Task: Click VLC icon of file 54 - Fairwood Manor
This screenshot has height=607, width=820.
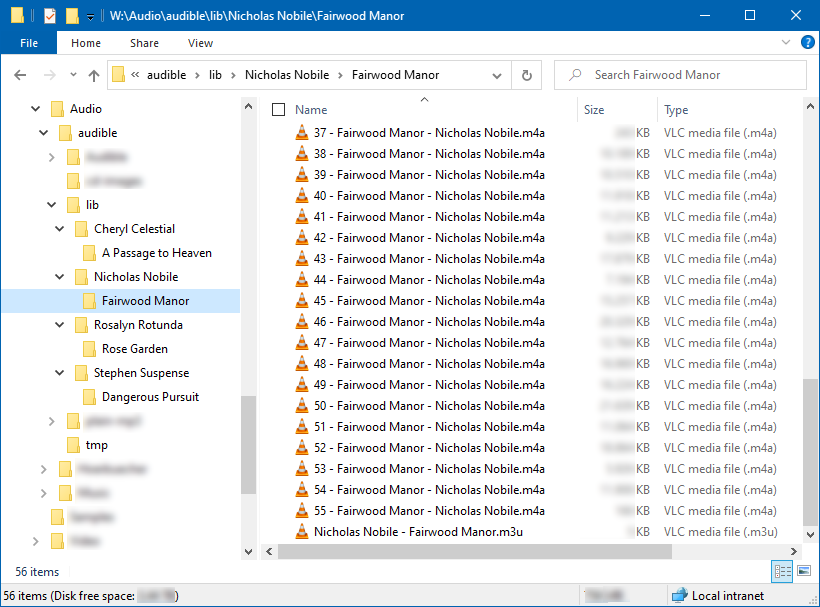Action: [302, 490]
